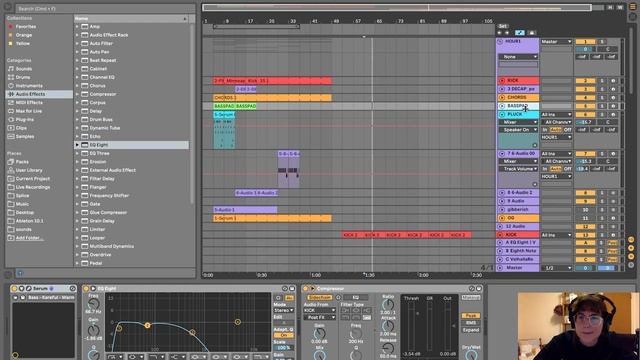640x360 pixels.
Task: Enable the Sidechain toggle in Compressor
Action: point(320,298)
